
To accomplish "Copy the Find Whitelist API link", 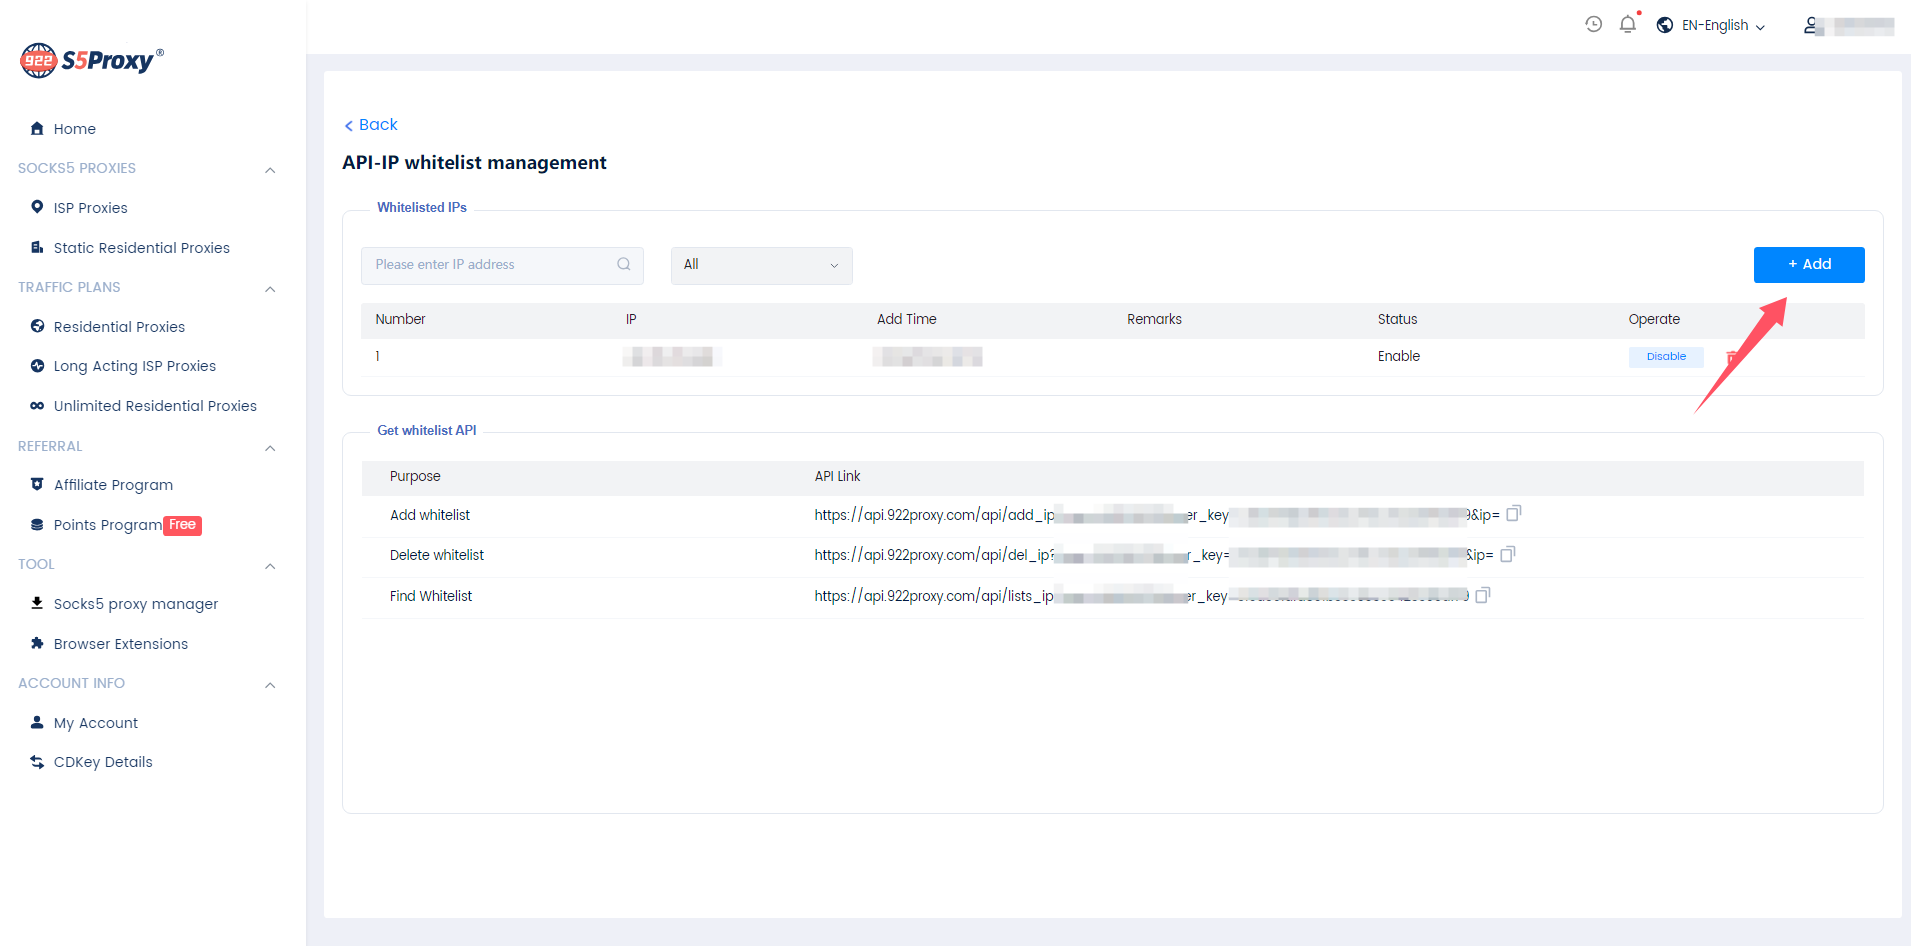I will (1483, 596).
